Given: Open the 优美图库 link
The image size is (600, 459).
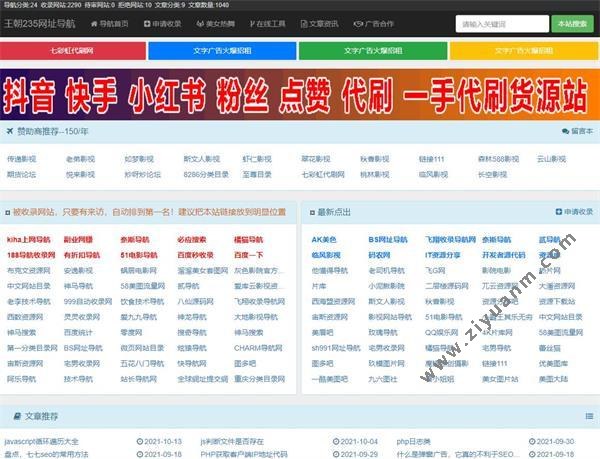Looking at the screenshot, I should click(553, 363).
